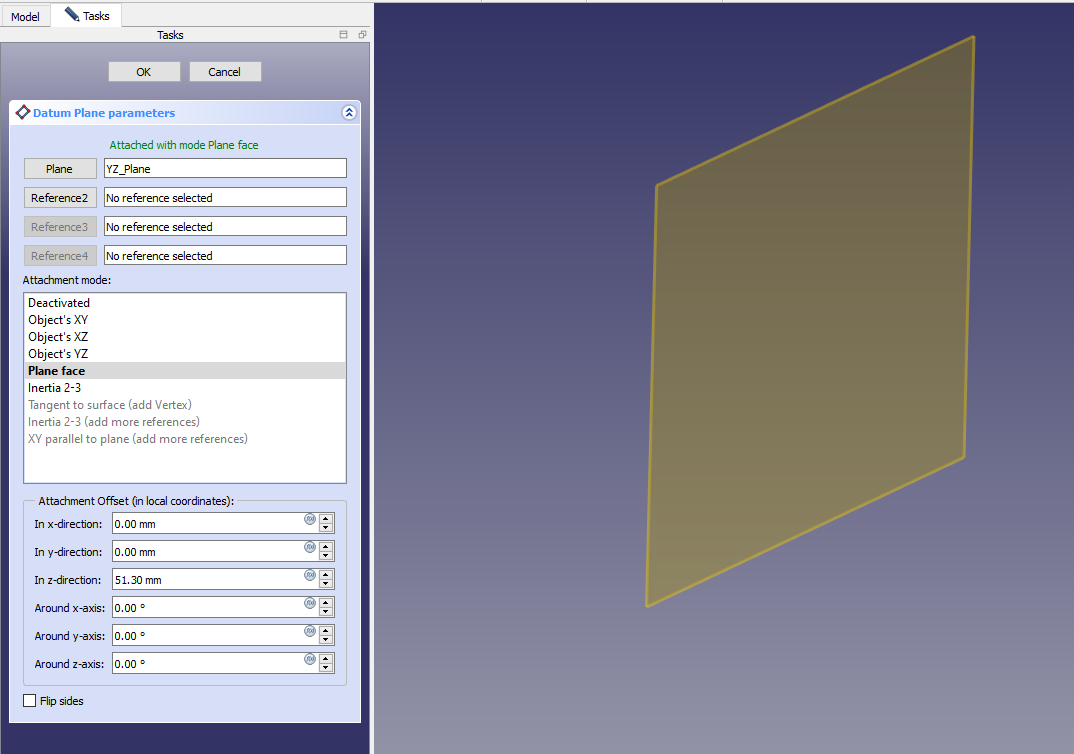Open expression editor for Around x-axis
Screen dimensions: 1074x754
click(x=310, y=603)
